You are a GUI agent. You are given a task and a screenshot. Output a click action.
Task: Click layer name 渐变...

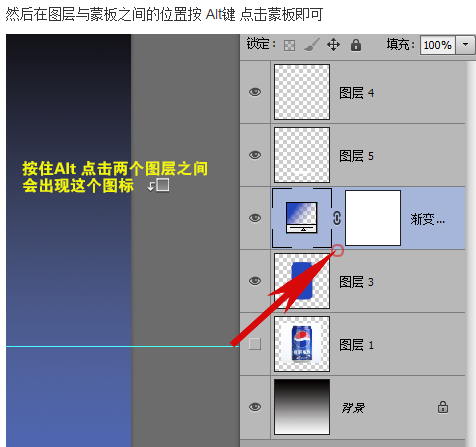point(427,219)
